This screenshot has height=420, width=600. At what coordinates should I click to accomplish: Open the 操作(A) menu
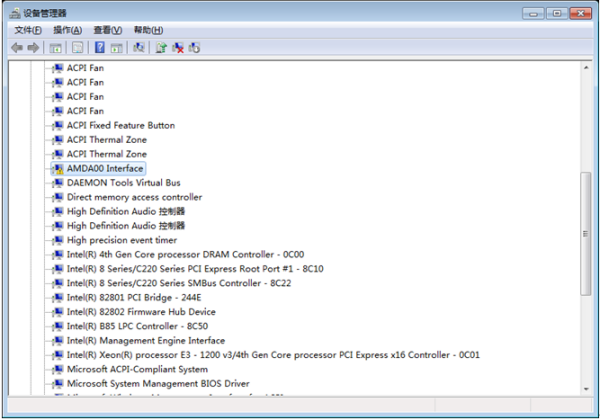67,30
